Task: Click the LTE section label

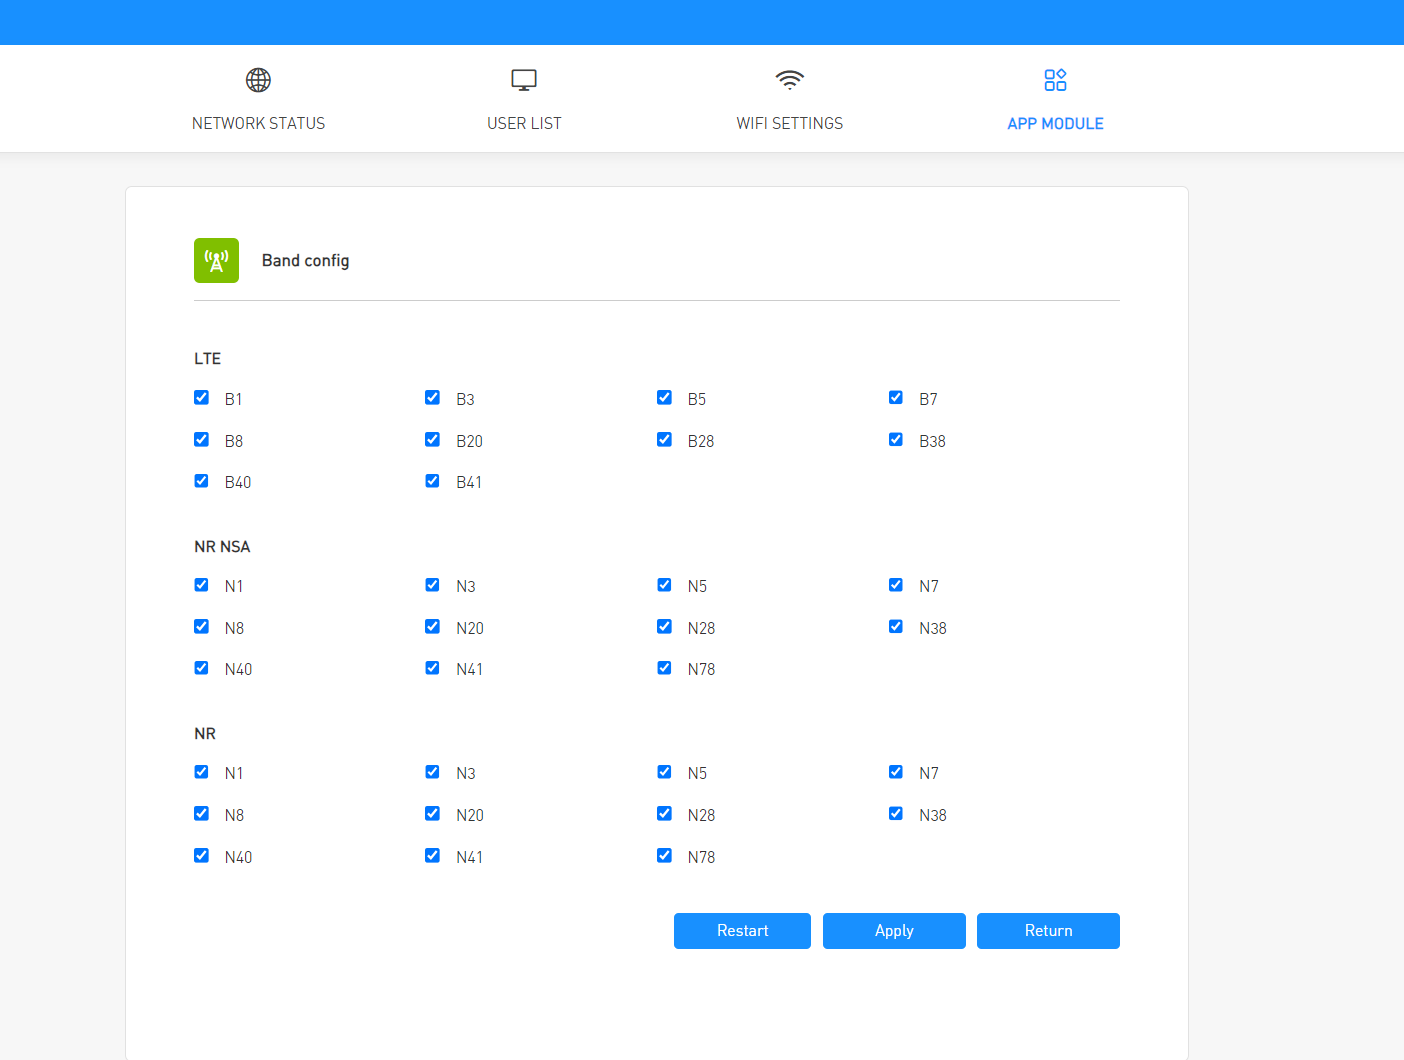Action: click(x=207, y=358)
